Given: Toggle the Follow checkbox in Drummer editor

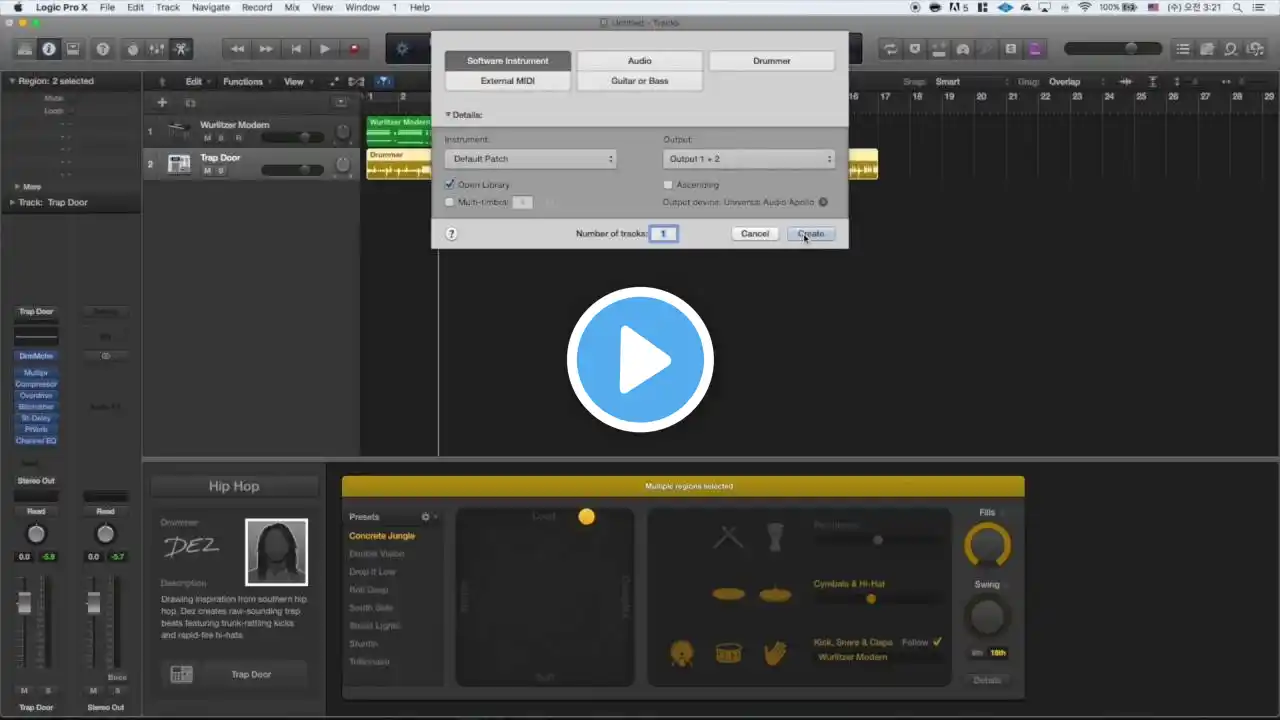Looking at the screenshot, I should click(937, 642).
